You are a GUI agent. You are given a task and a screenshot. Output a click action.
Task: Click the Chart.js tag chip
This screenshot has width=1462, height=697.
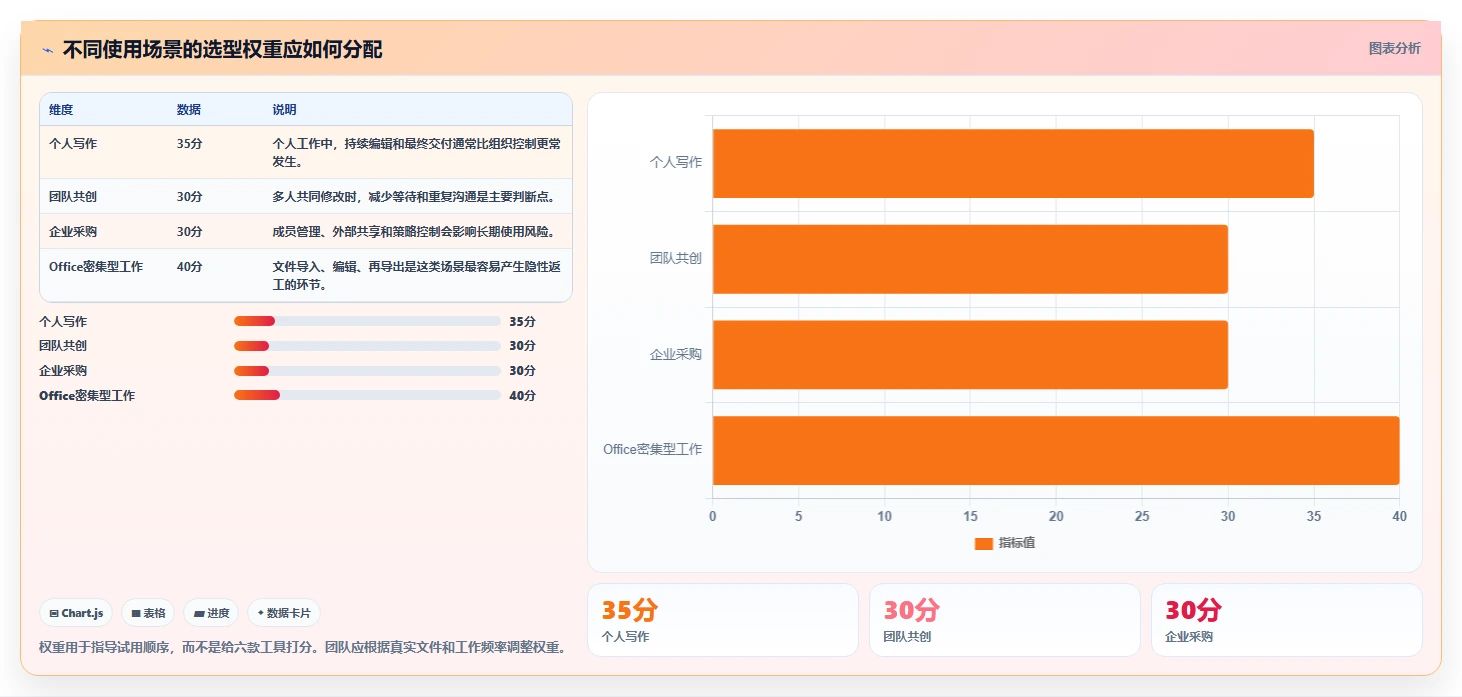pos(76,613)
